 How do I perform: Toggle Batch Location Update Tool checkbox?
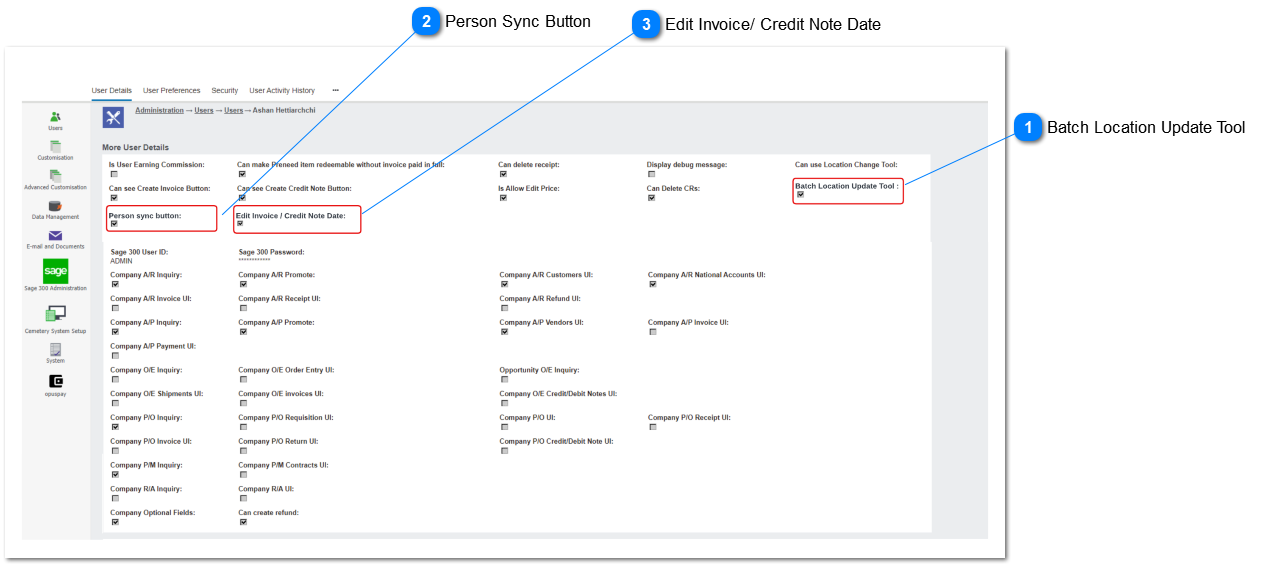pyautogui.click(x=800, y=195)
